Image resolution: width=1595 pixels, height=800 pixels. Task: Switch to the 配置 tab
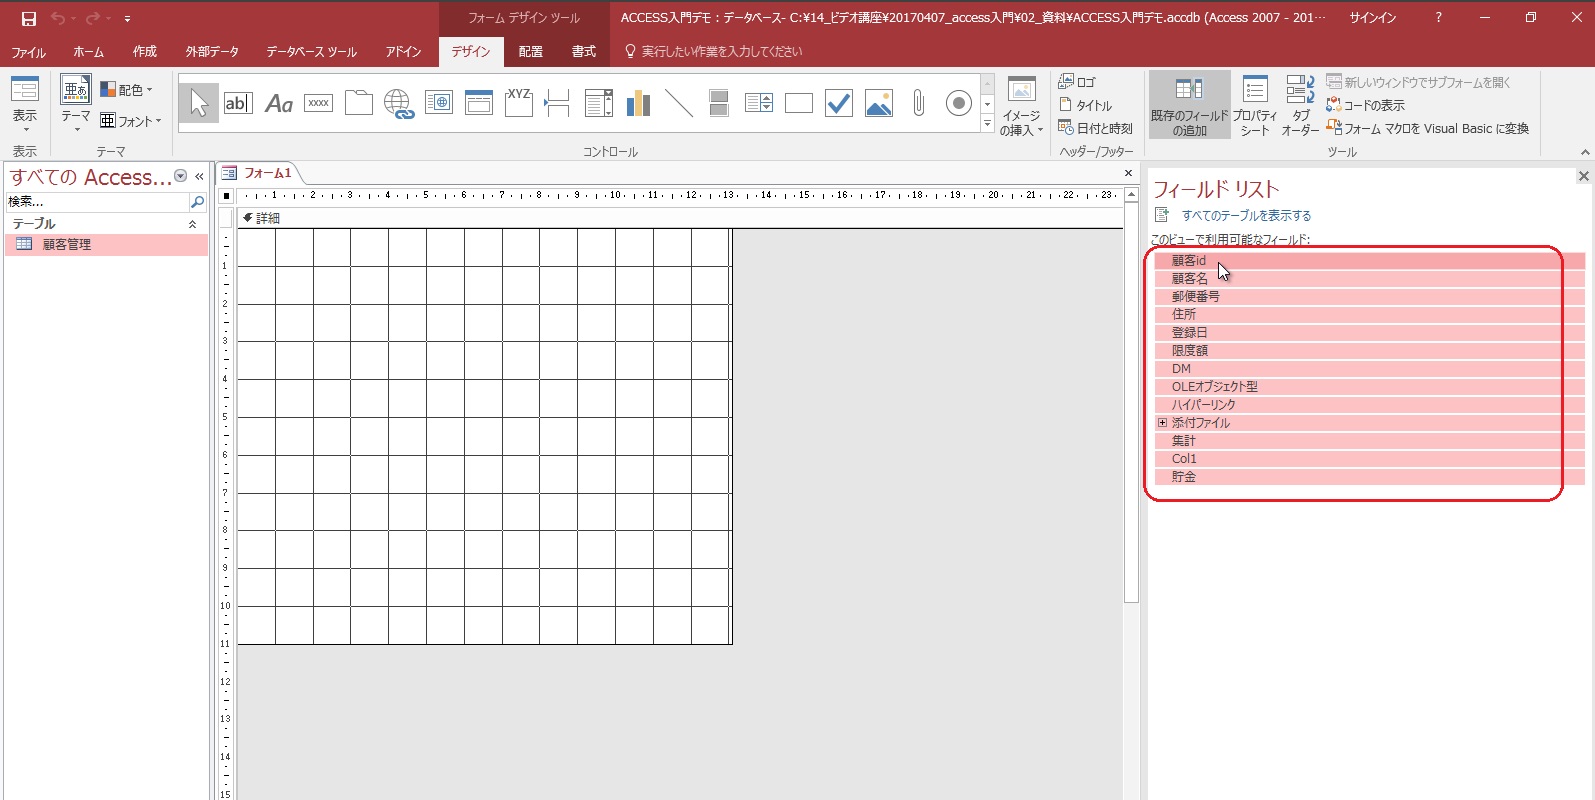tap(531, 52)
